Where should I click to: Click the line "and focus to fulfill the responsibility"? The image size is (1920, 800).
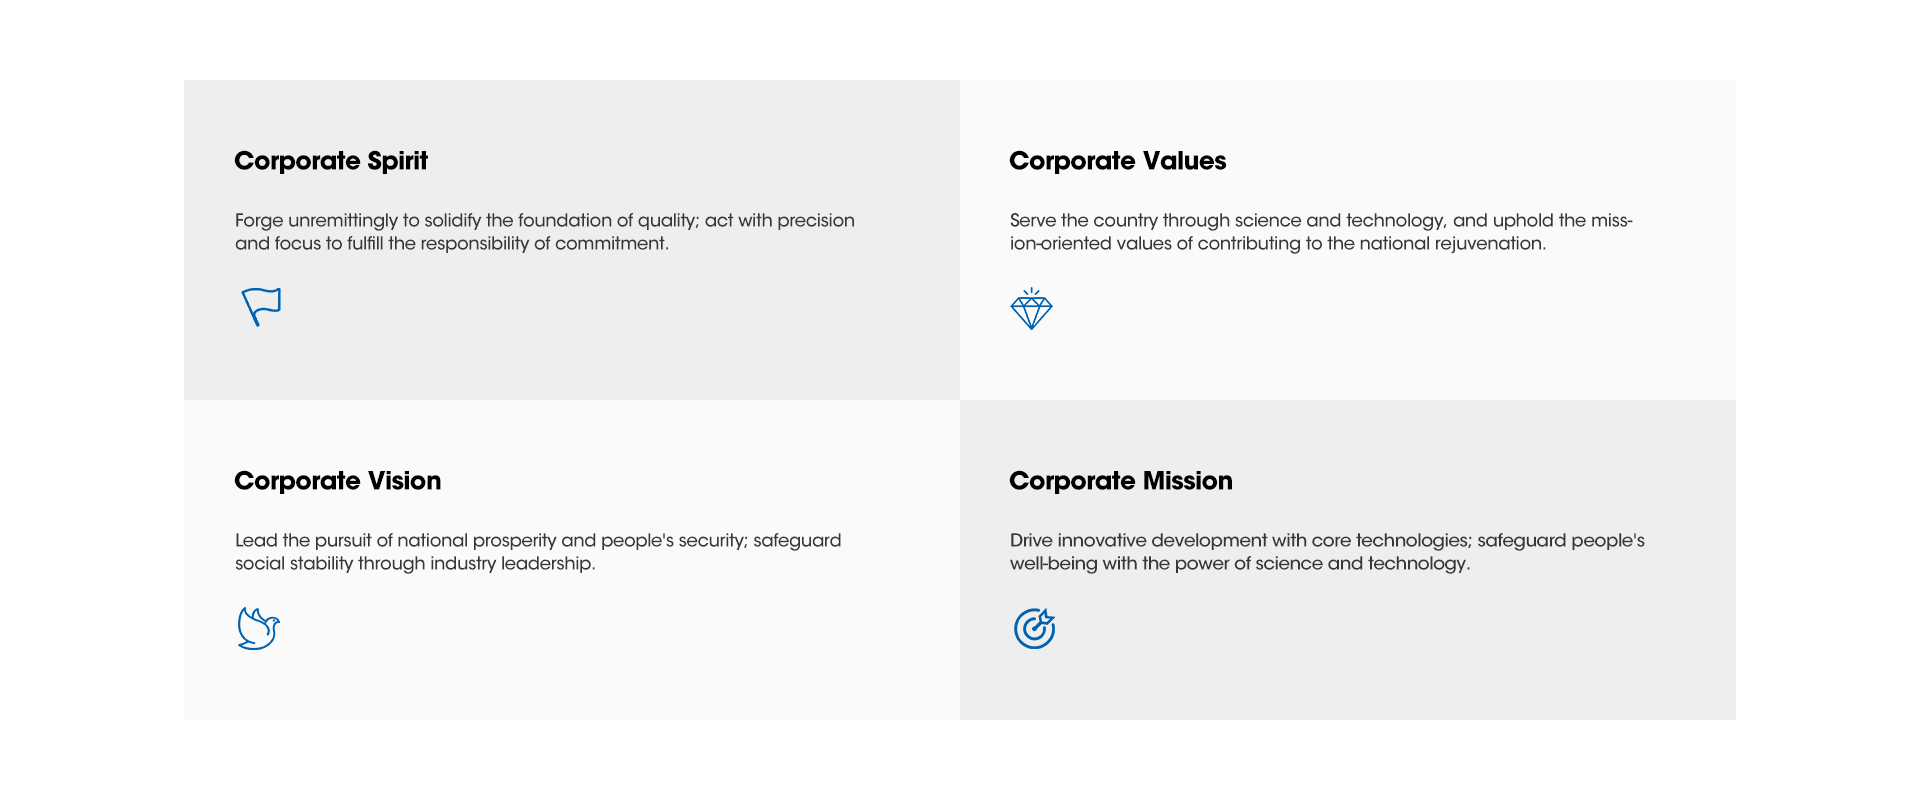click(451, 244)
